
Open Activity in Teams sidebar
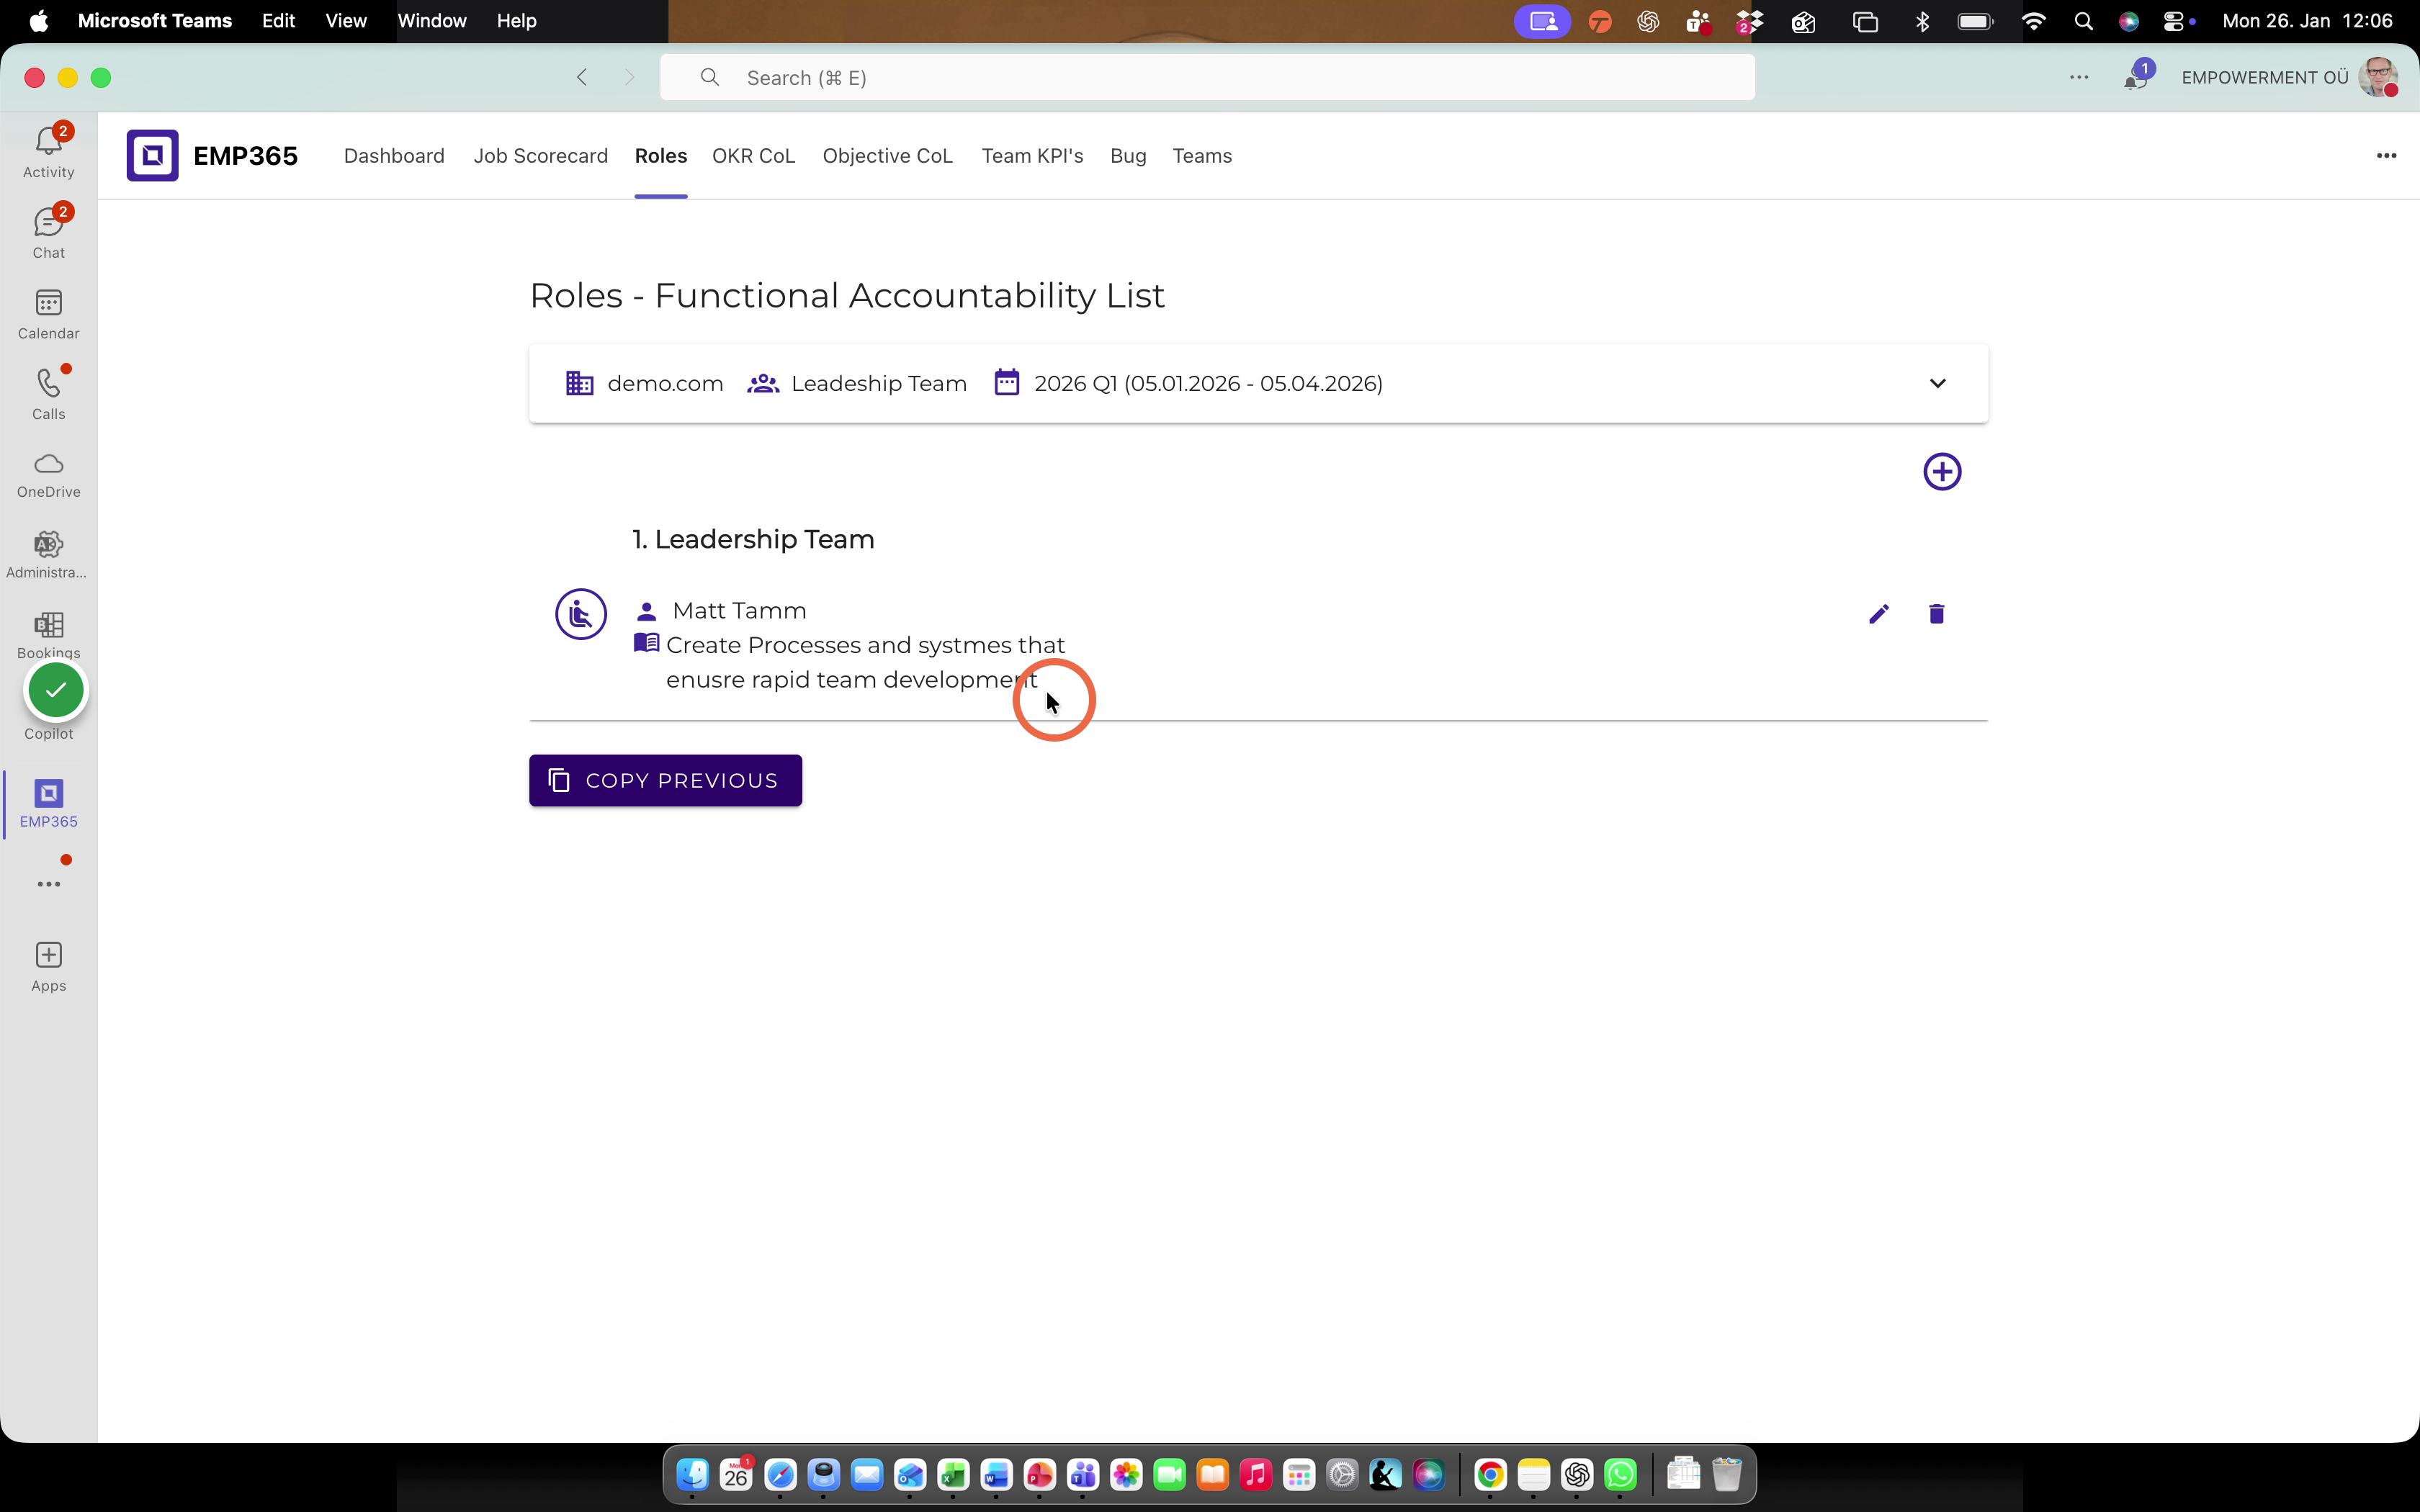[48, 152]
